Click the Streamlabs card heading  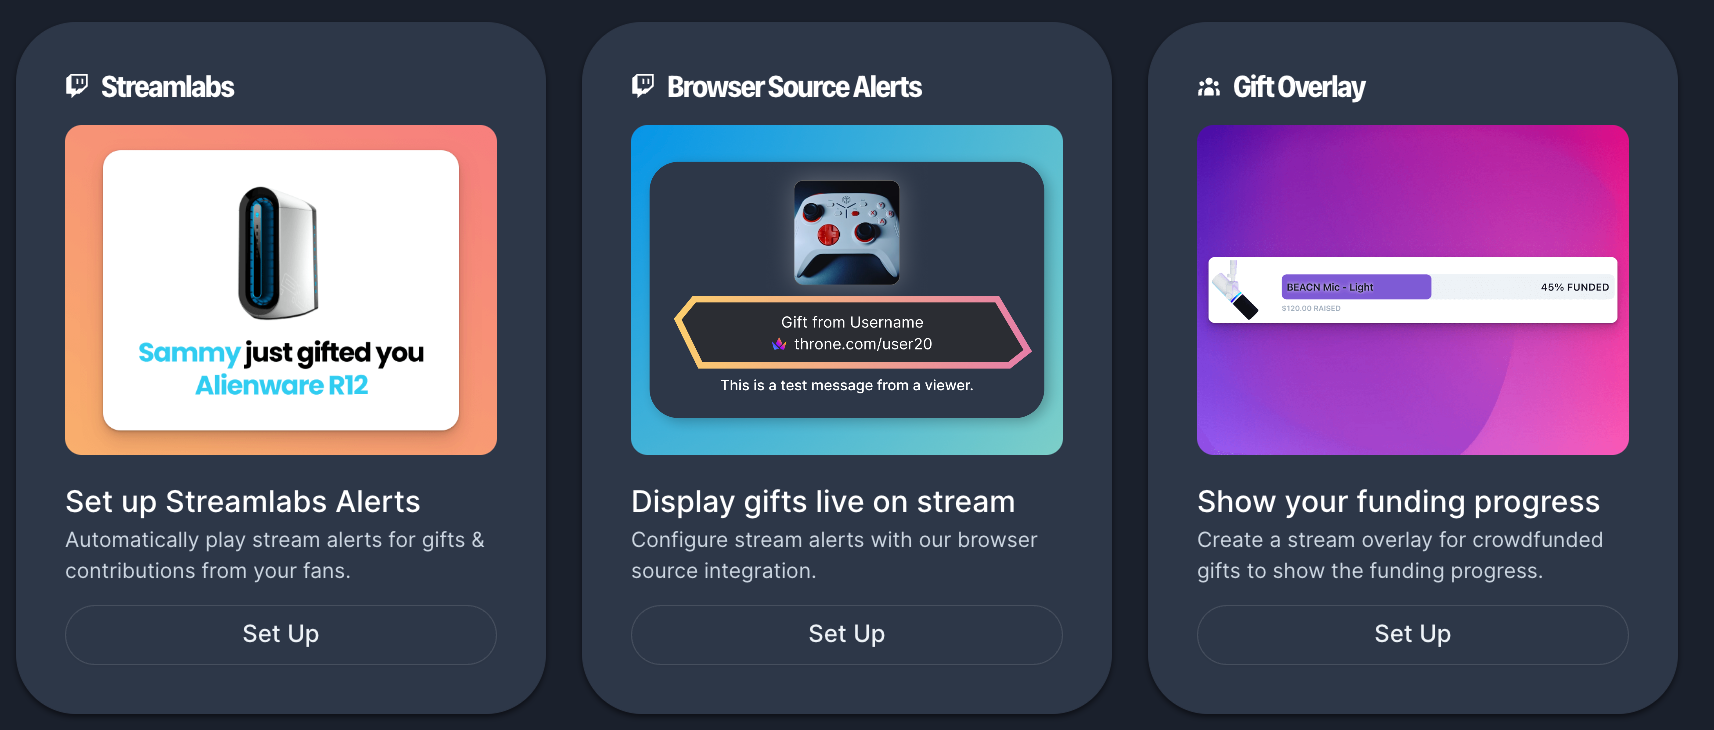167,87
